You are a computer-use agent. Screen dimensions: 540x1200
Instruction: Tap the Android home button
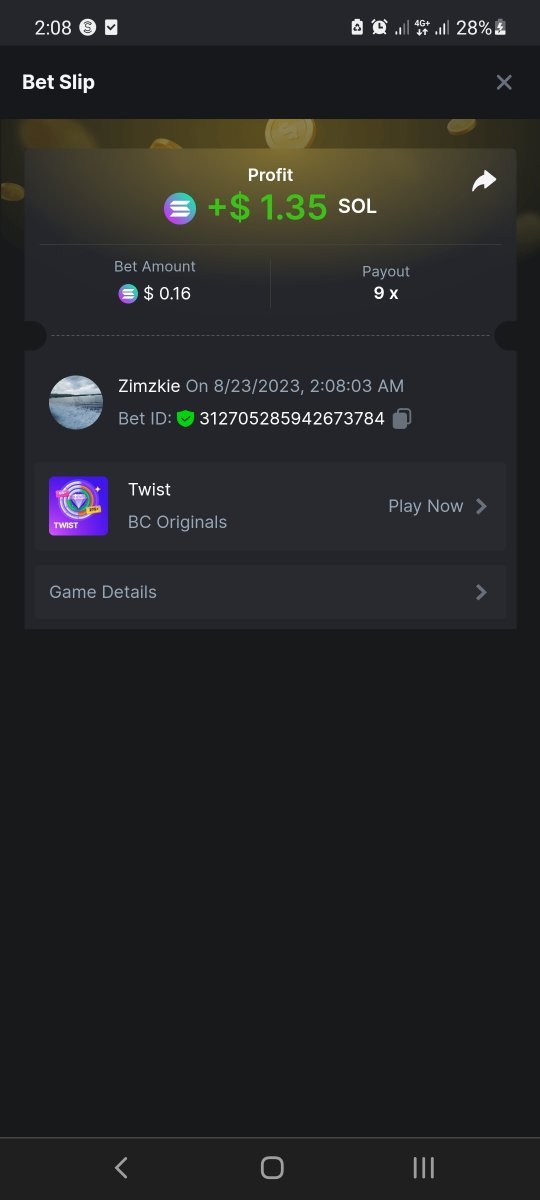pyautogui.click(x=271, y=1167)
